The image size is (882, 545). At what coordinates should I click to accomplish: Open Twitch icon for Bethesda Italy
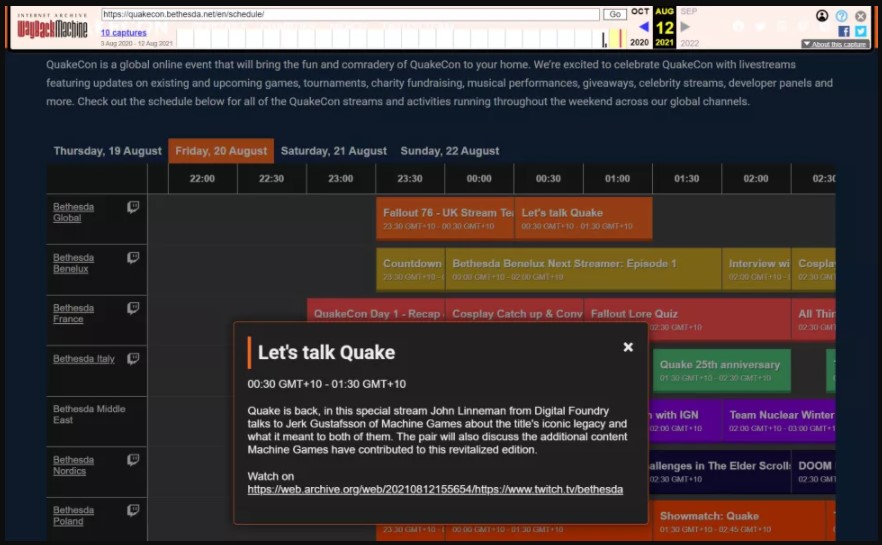[x=133, y=358]
